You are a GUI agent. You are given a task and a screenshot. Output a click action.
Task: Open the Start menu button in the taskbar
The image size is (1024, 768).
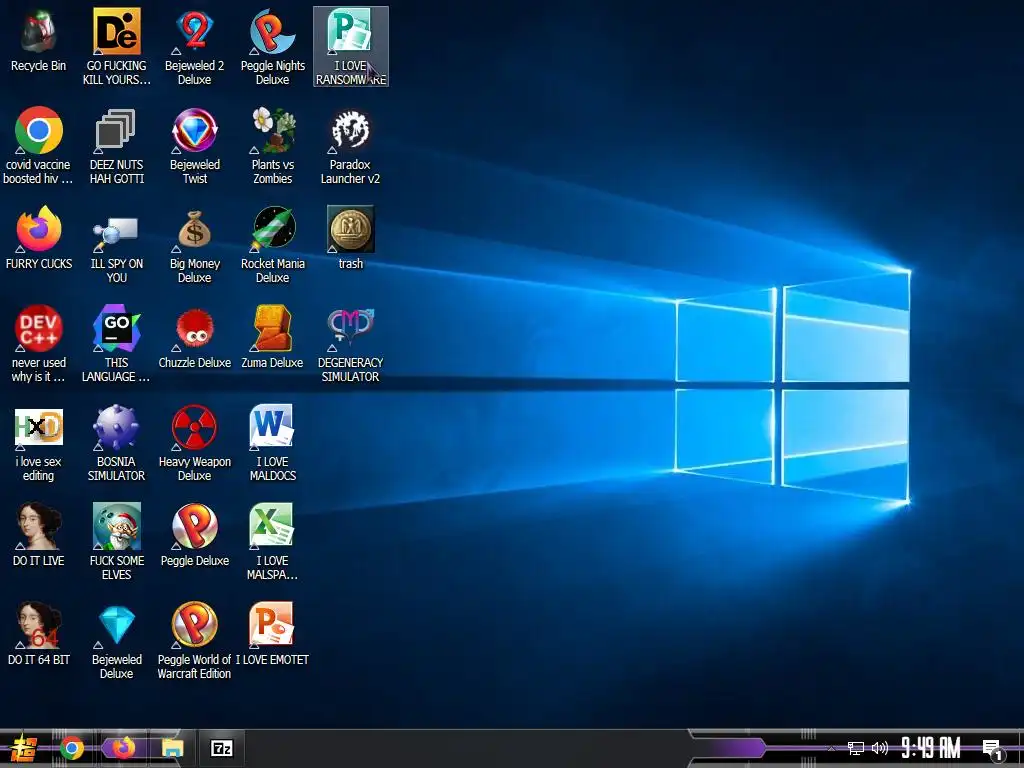click(23, 748)
